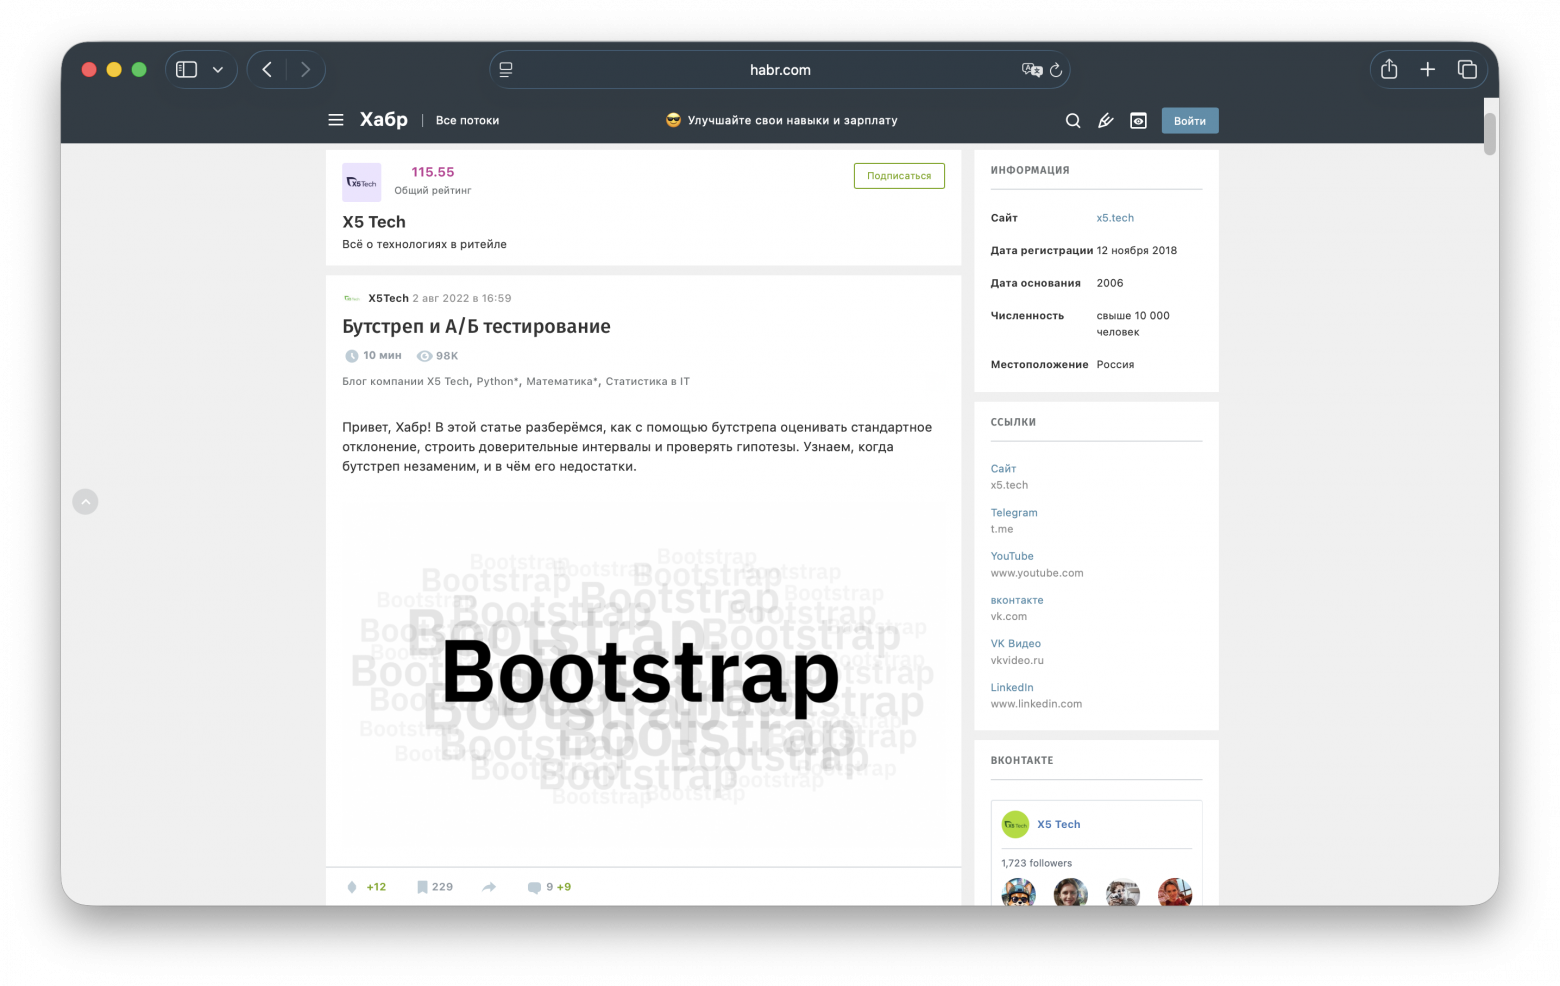Open Все потоки flows selector

[x=467, y=121]
